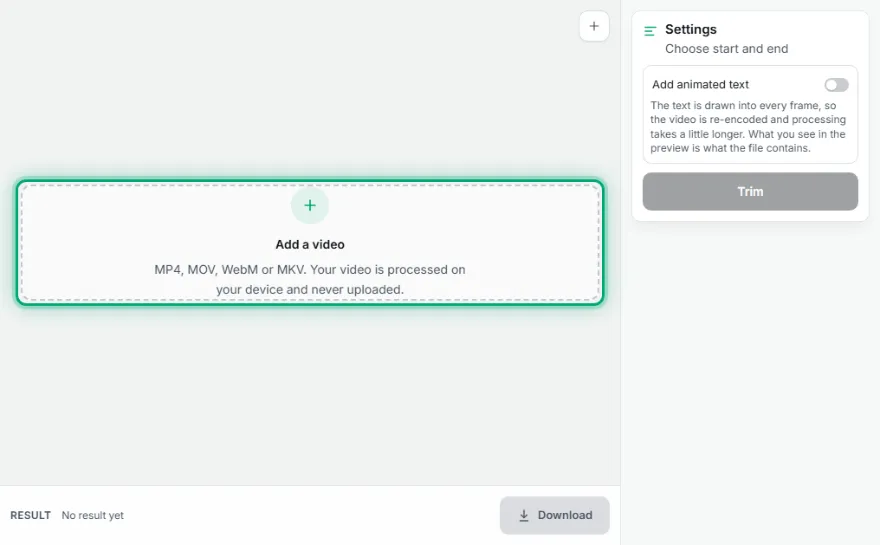Click the 'Add animated text' label
The height and width of the screenshot is (545, 880).
[x=700, y=84]
